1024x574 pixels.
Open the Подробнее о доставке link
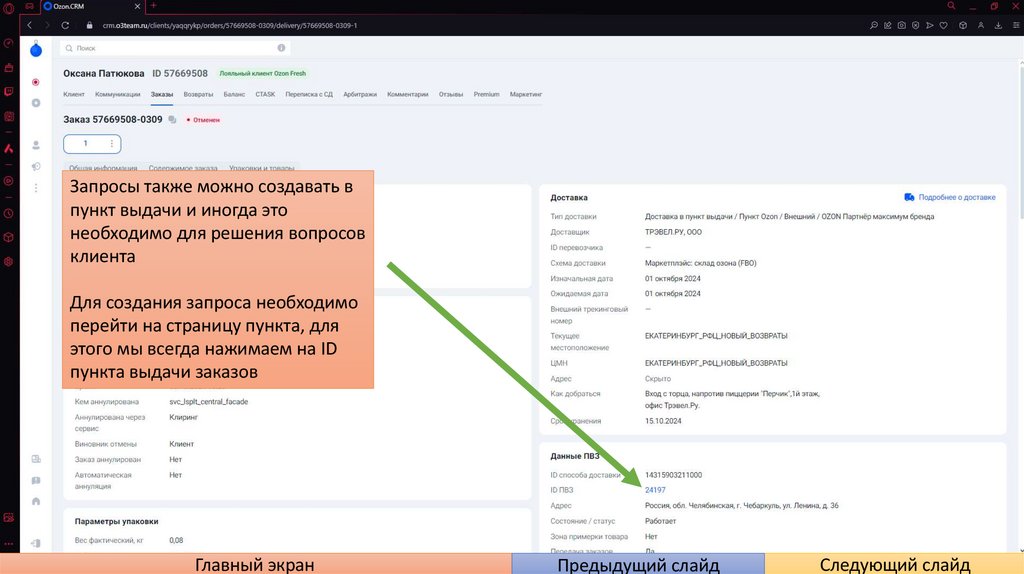point(957,197)
